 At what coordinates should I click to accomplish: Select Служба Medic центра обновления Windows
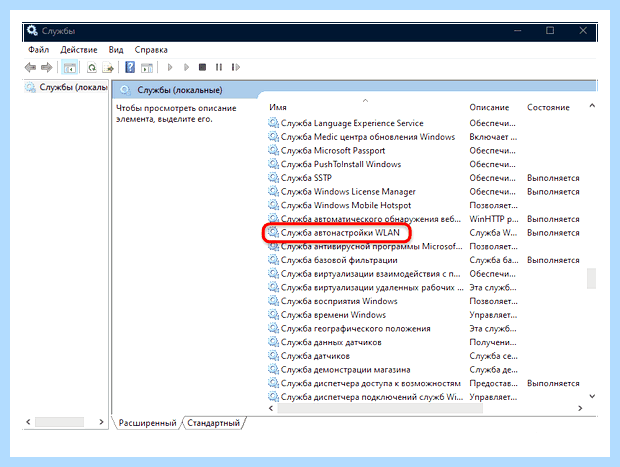(368, 137)
